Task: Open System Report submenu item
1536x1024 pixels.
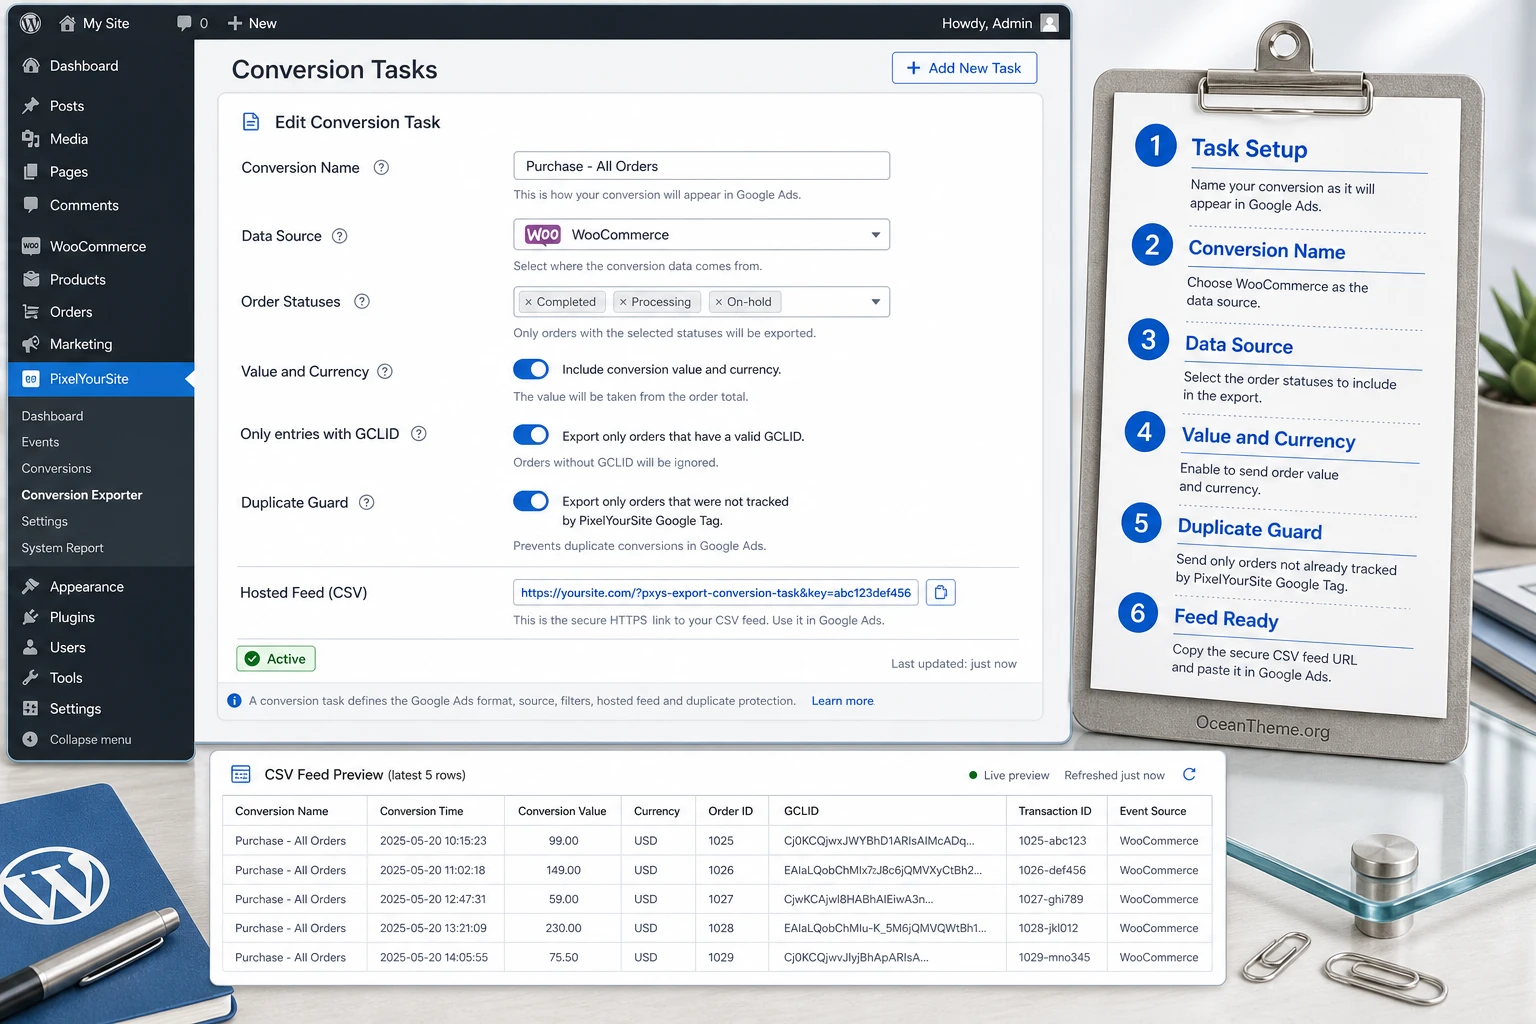Action: 62,548
